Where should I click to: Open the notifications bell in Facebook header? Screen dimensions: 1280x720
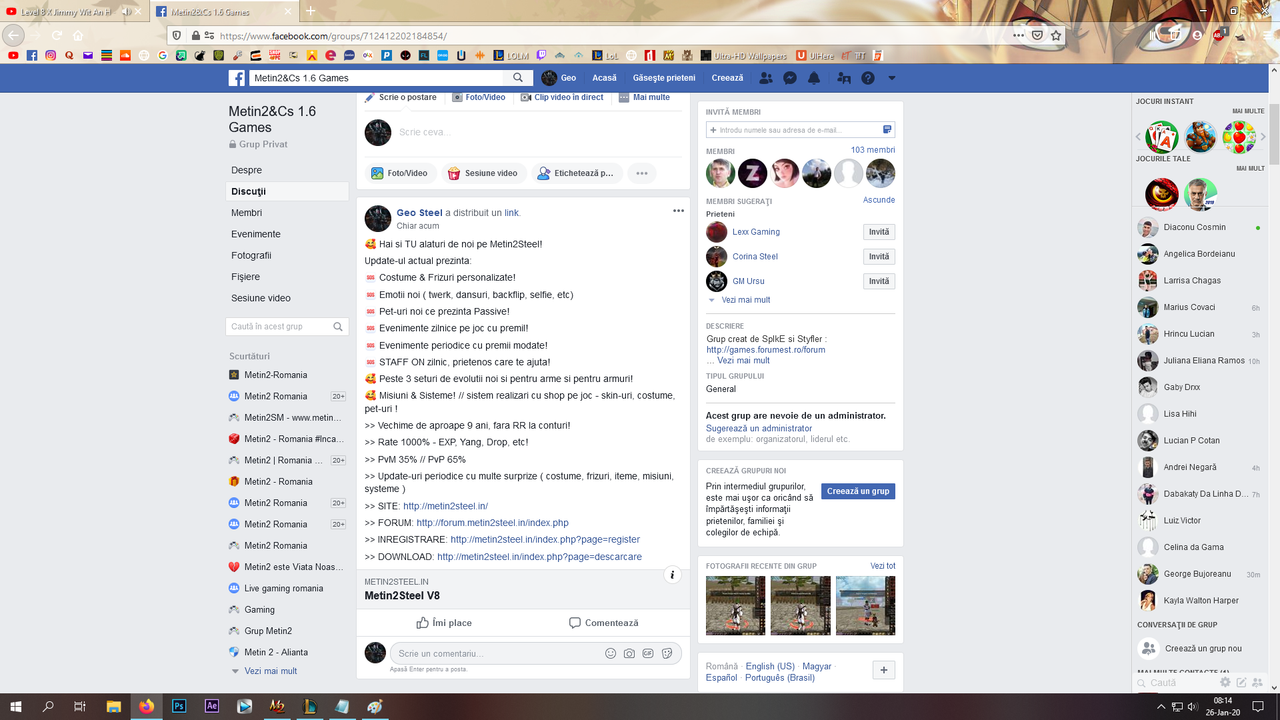[x=814, y=78]
